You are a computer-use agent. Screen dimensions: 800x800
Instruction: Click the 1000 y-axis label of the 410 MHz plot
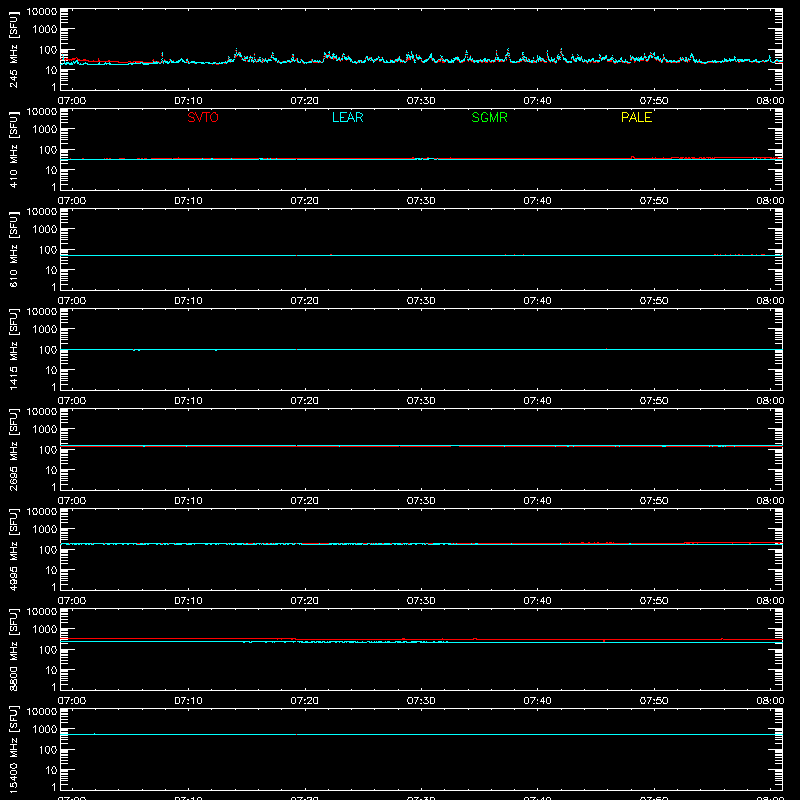tap(45, 129)
